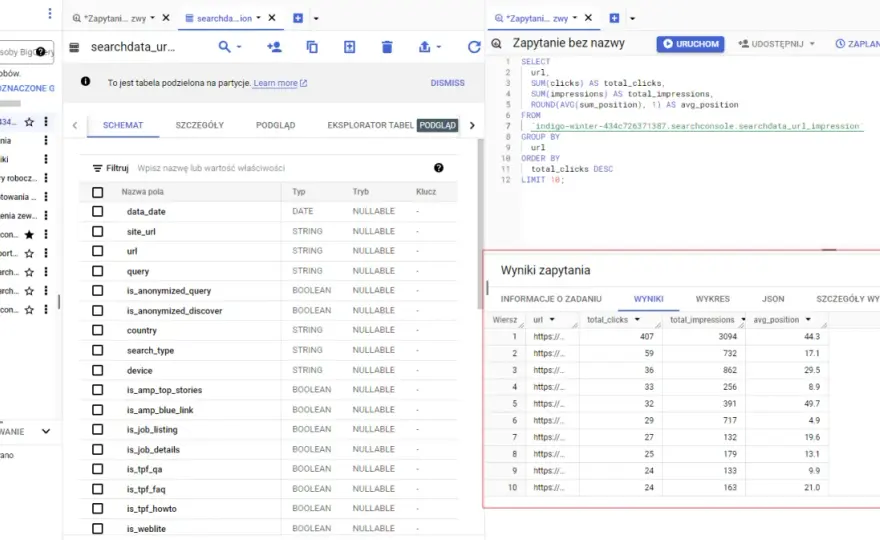The width and height of the screenshot is (880, 540).
Task: Run query with URUCHOM button
Action: point(691,44)
